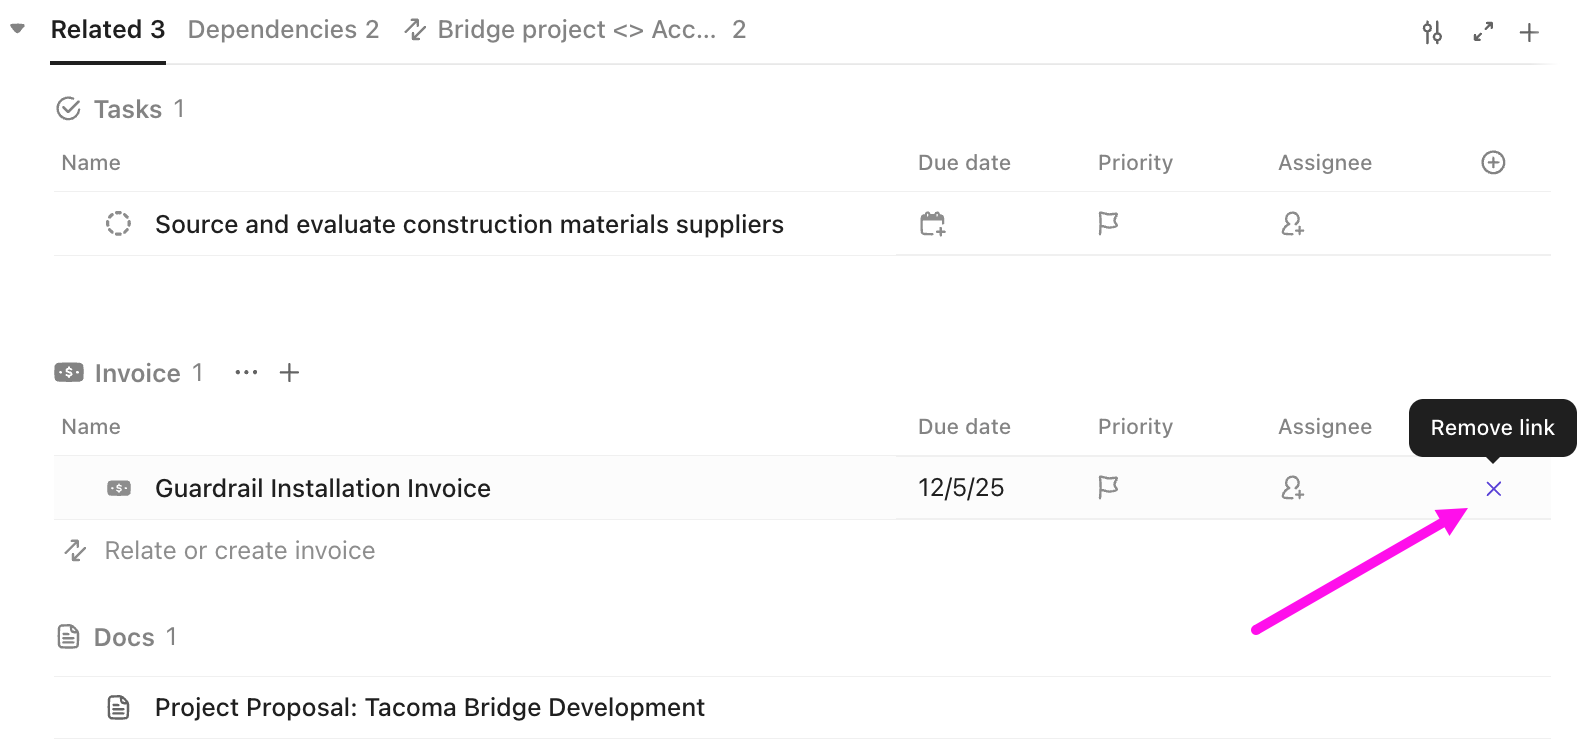Set priority for Guardrail Installation Invoice
Screen dimensions: 1584x748
point(1107,487)
